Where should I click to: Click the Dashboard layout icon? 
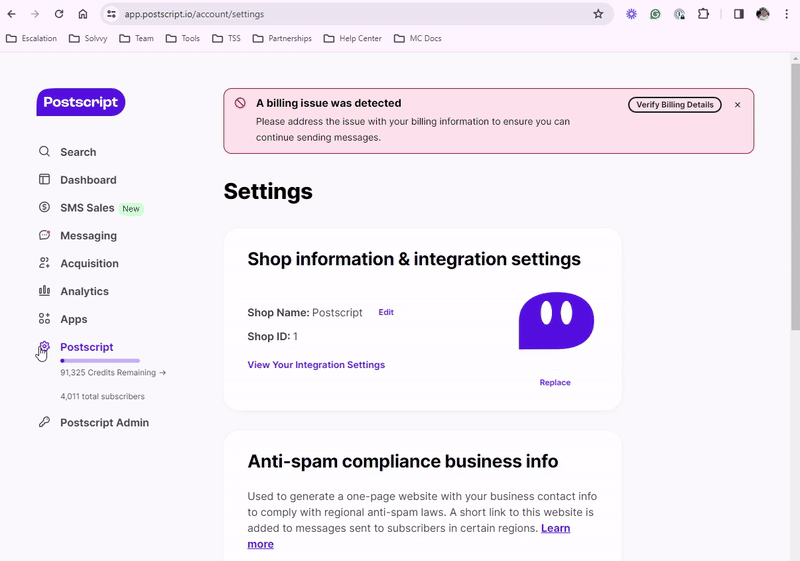44,180
